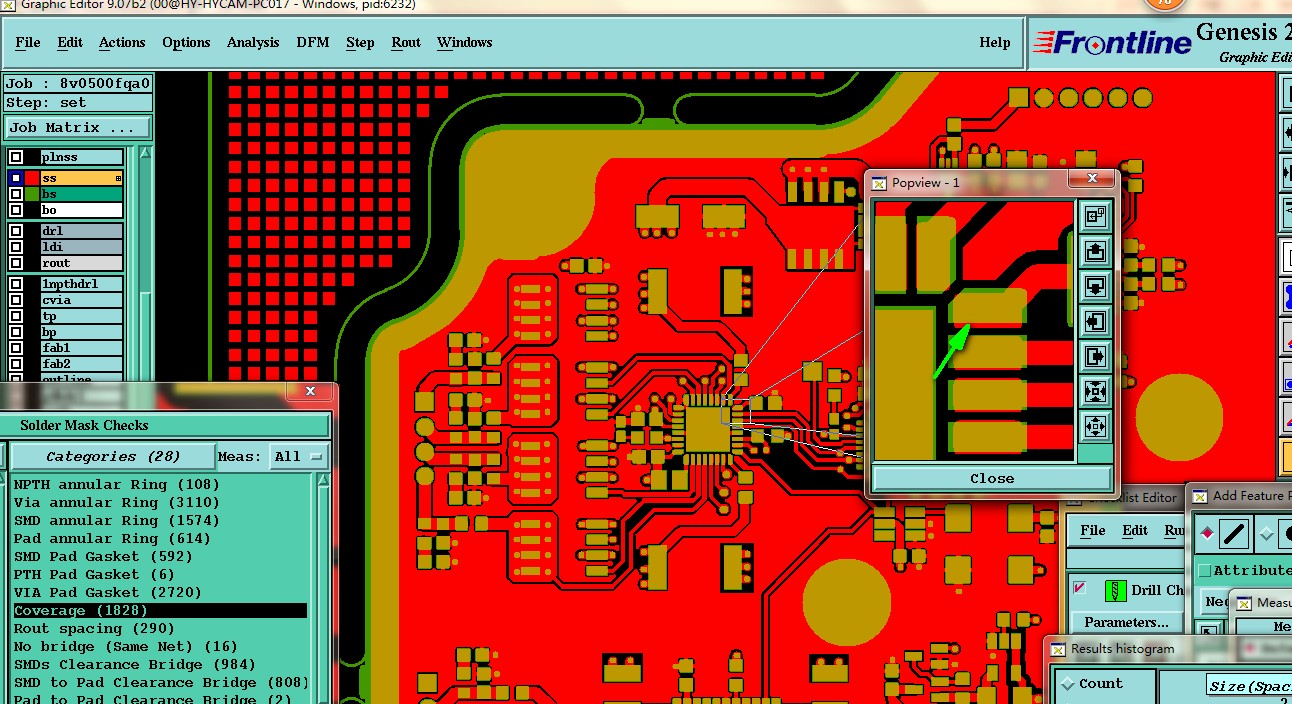Pan the Popview down with down-arrow icon
This screenshot has height=704, width=1292.
click(x=1095, y=286)
